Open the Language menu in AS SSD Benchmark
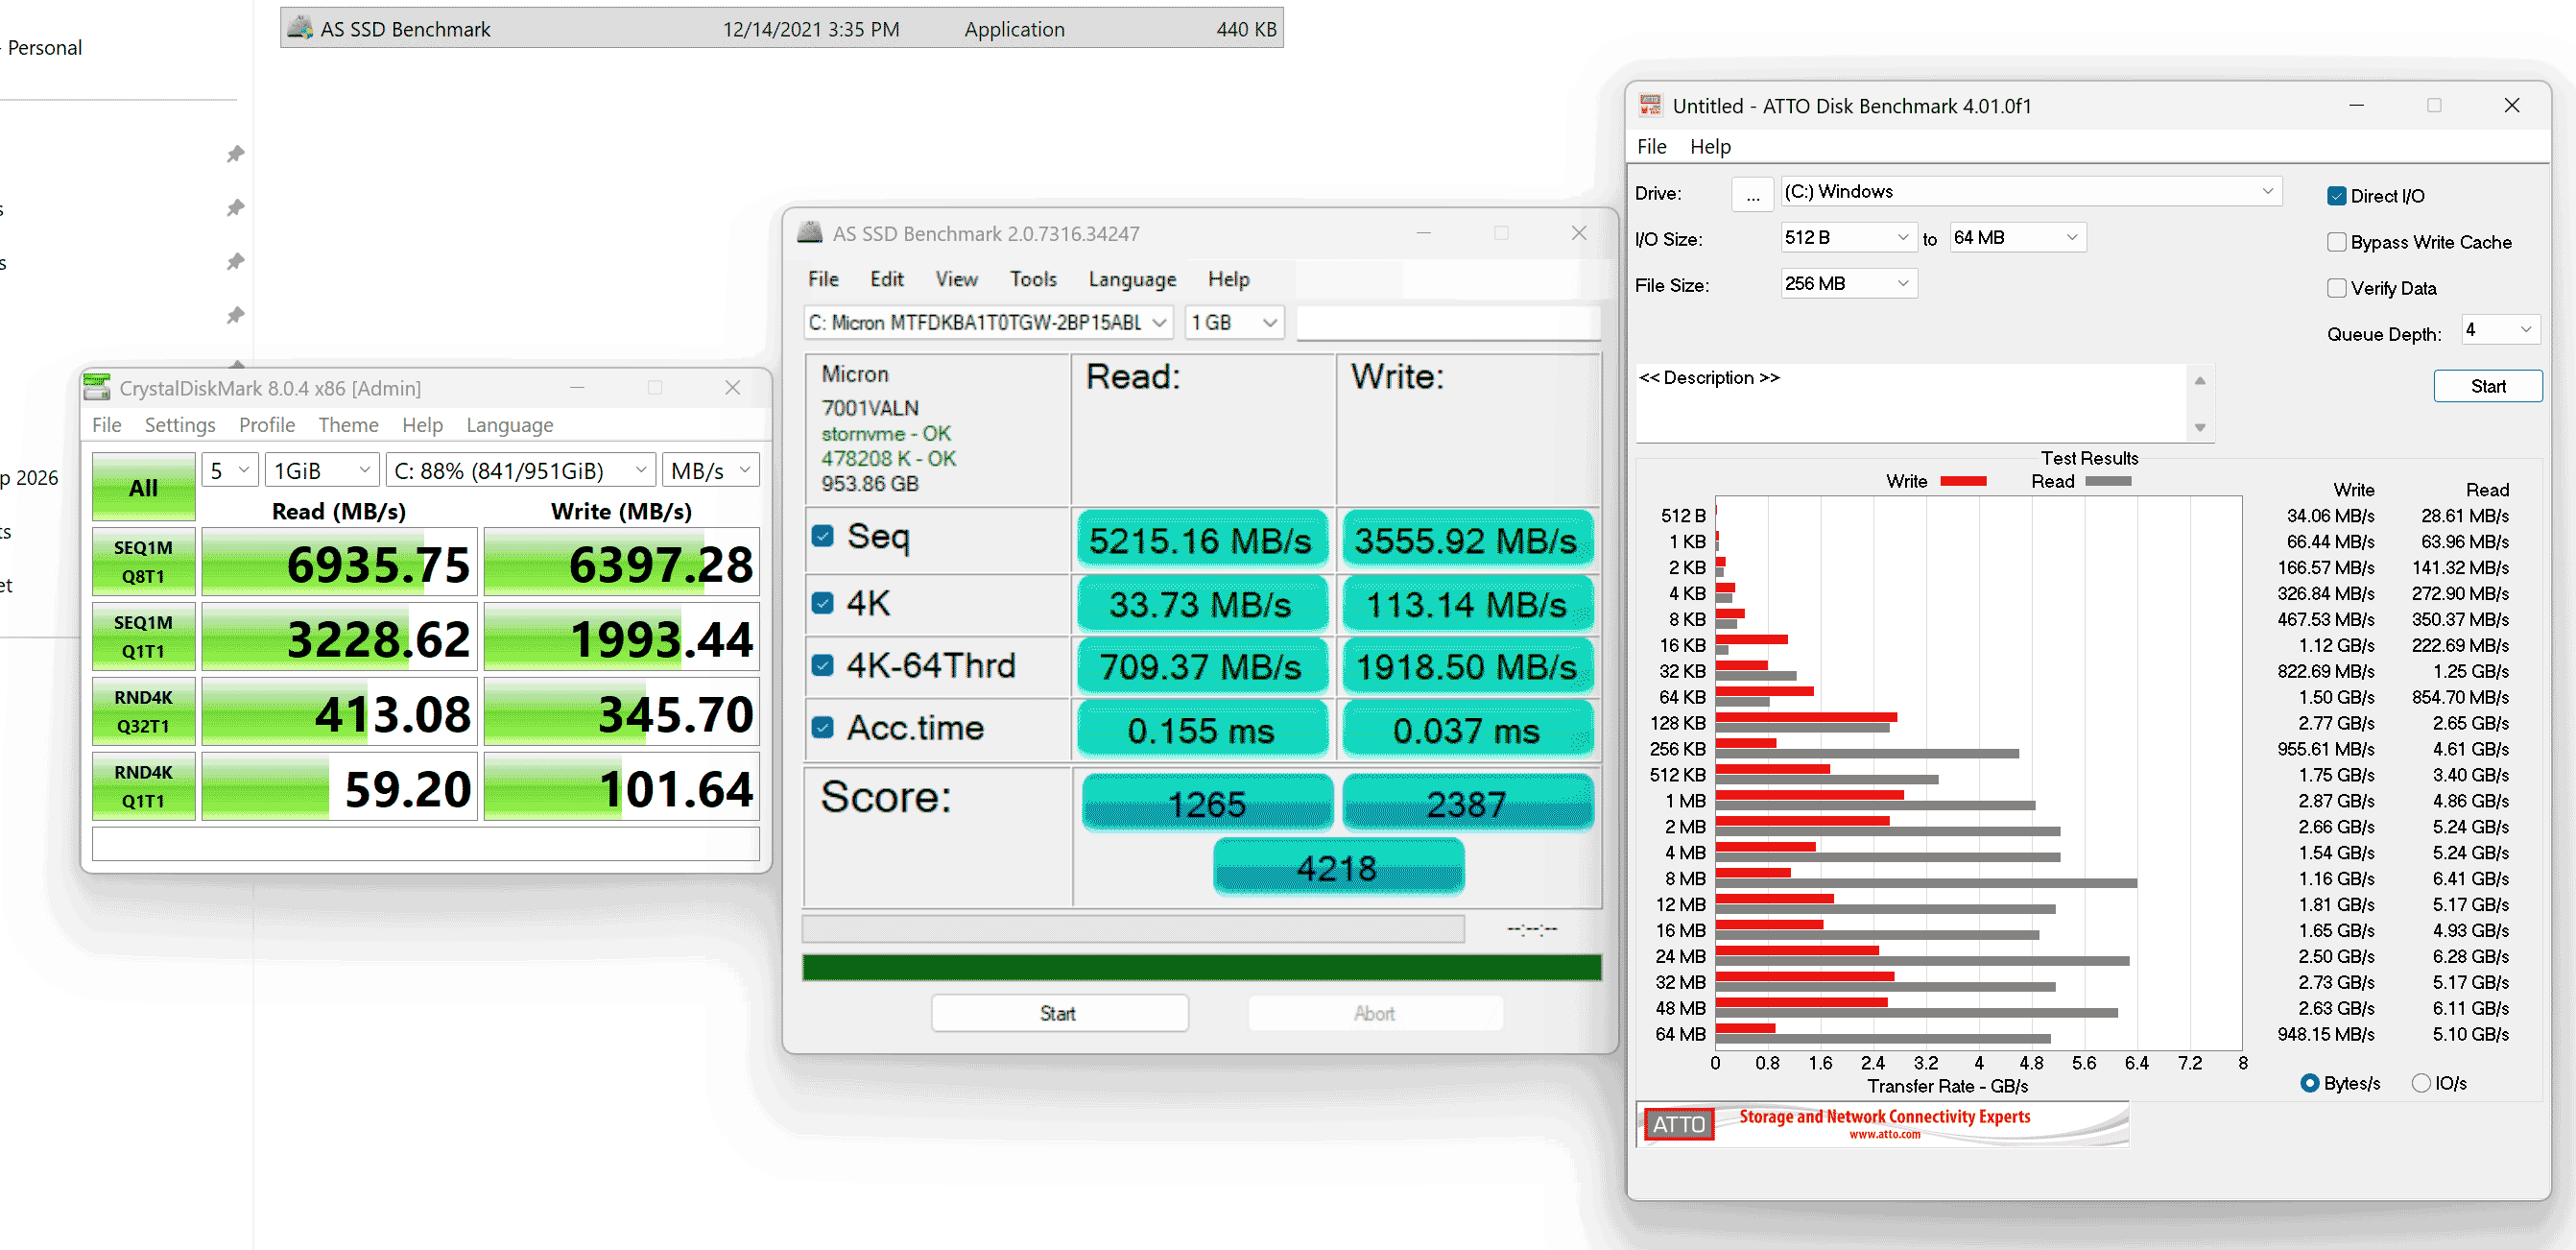The image size is (2576, 1250). [1132, 279]
